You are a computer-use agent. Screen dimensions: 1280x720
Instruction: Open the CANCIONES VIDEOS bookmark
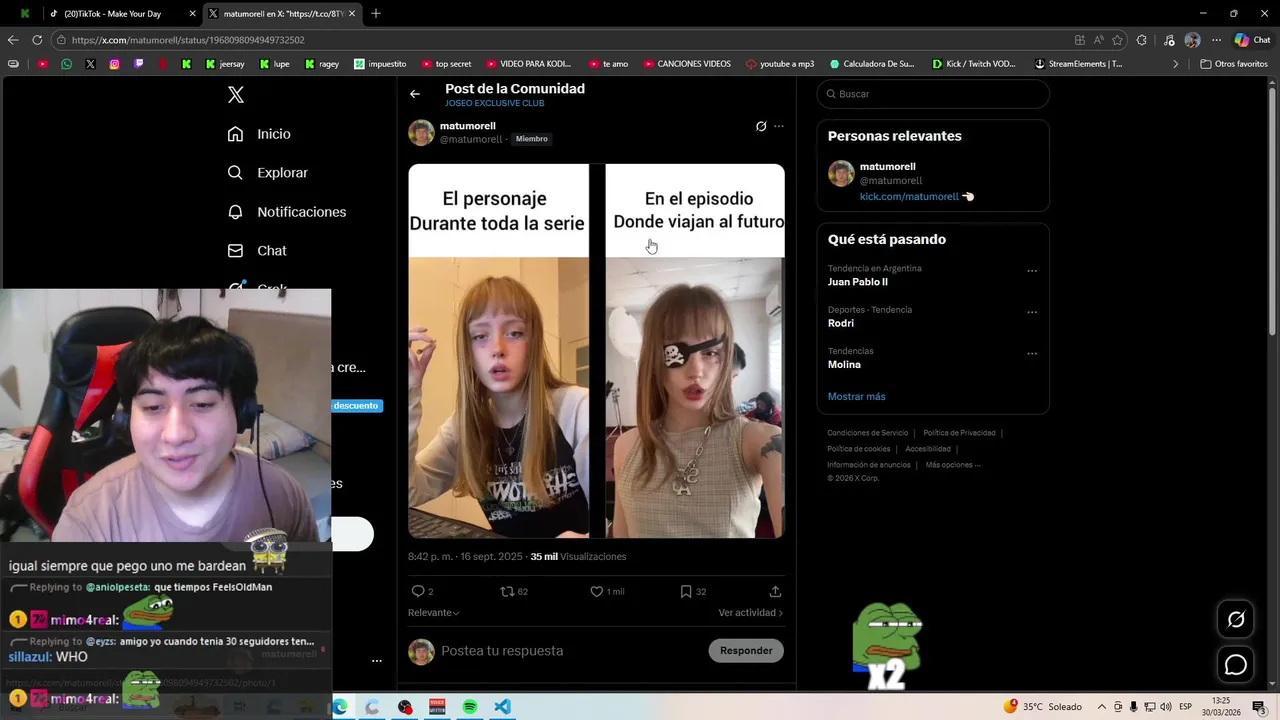(x=687, y=64)
